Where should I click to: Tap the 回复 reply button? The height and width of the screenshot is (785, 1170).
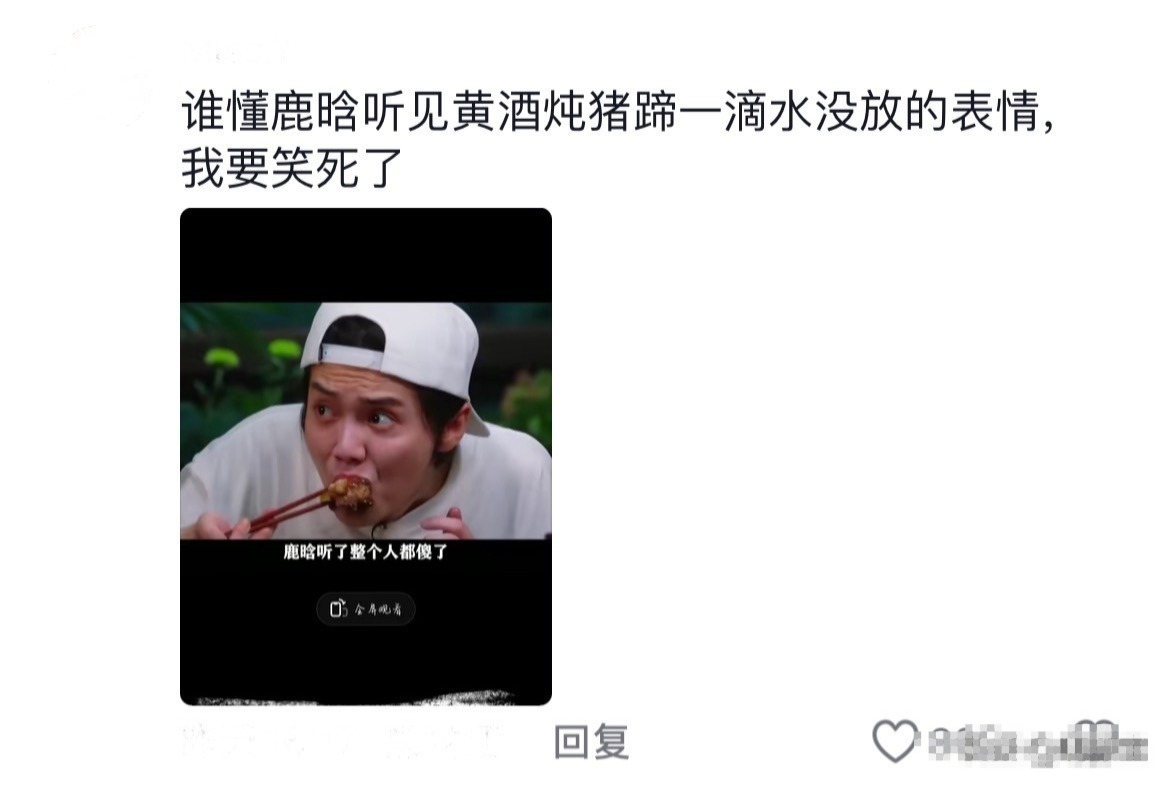click(592, 742)
